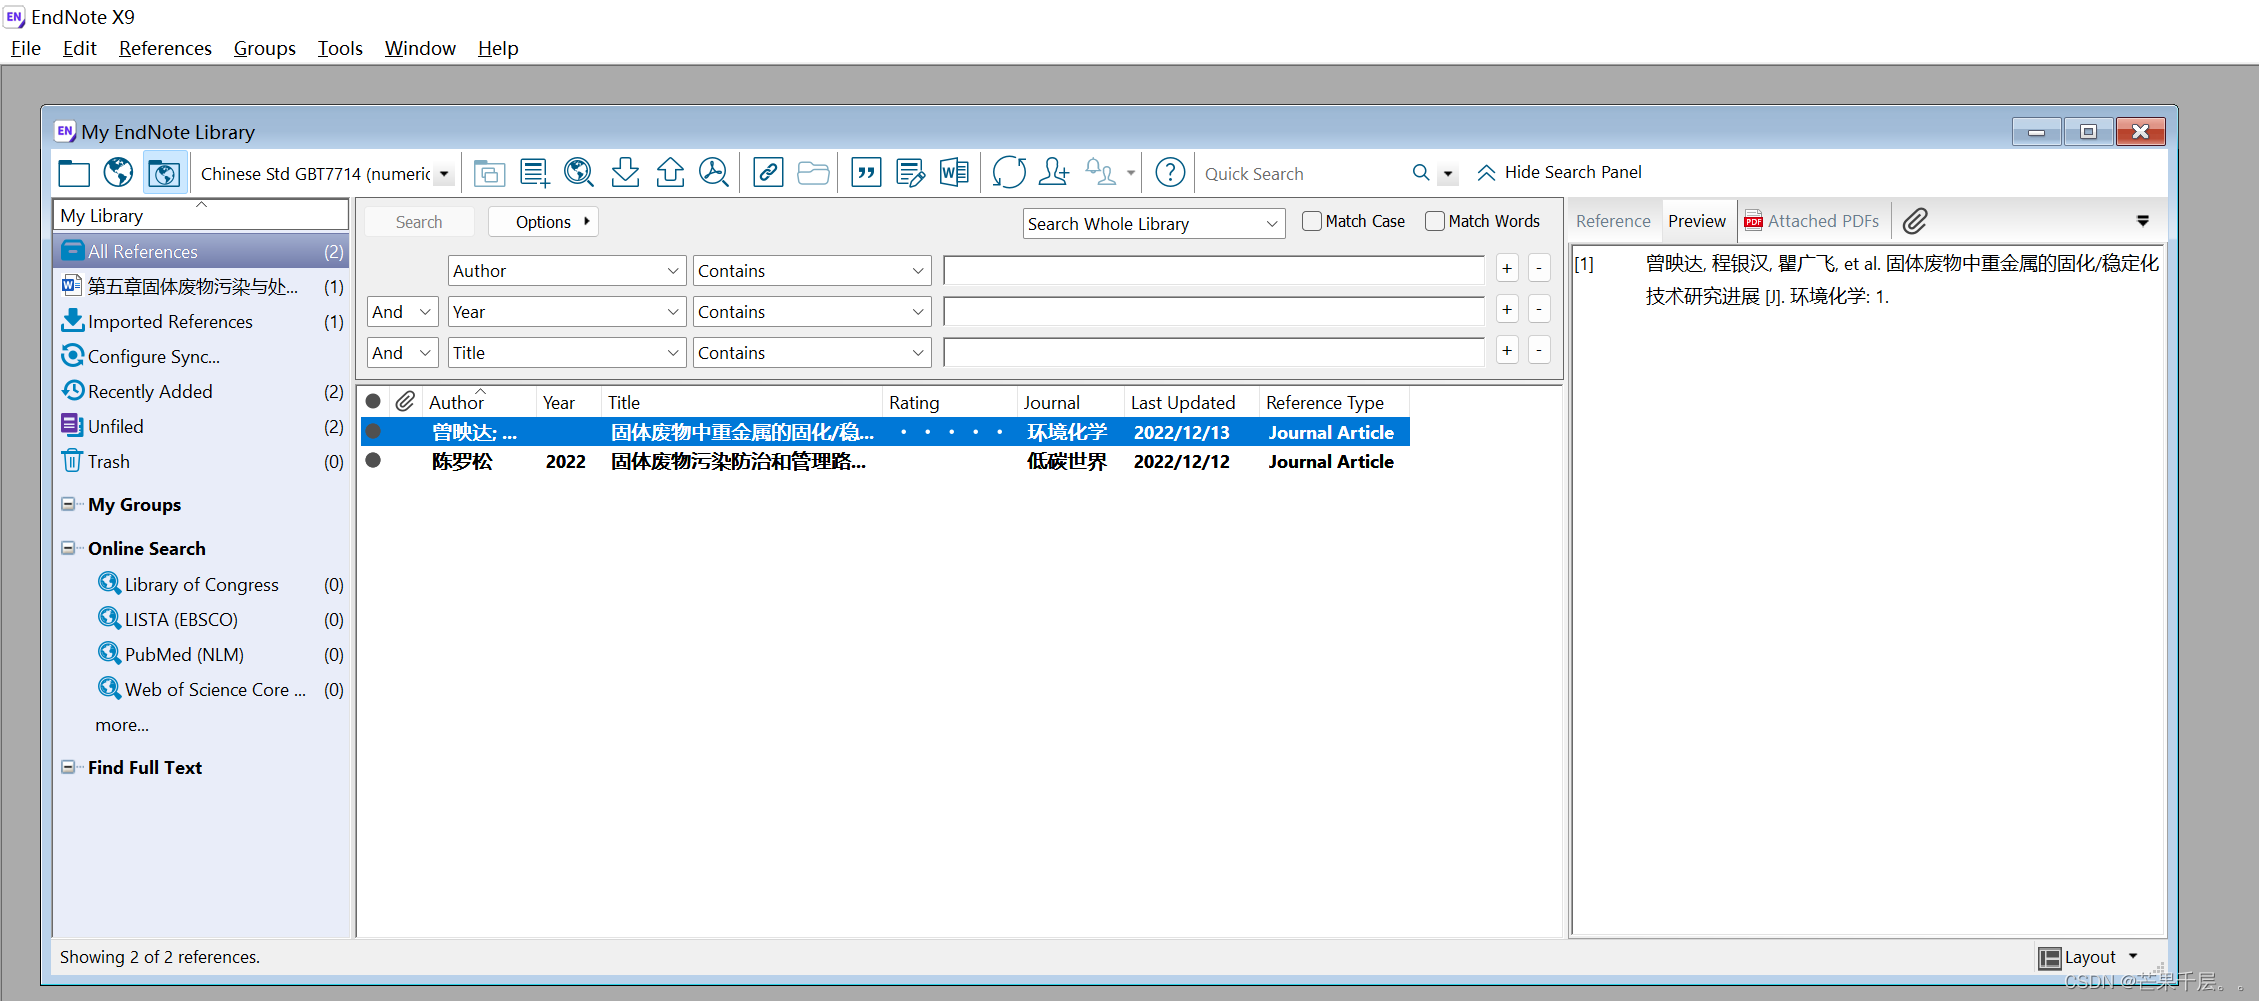Image resolution: width=2259 pixels, height=1001 pixels.
Task: Select the 陈罗松 2022 reference row
Action: pos(885,461)
